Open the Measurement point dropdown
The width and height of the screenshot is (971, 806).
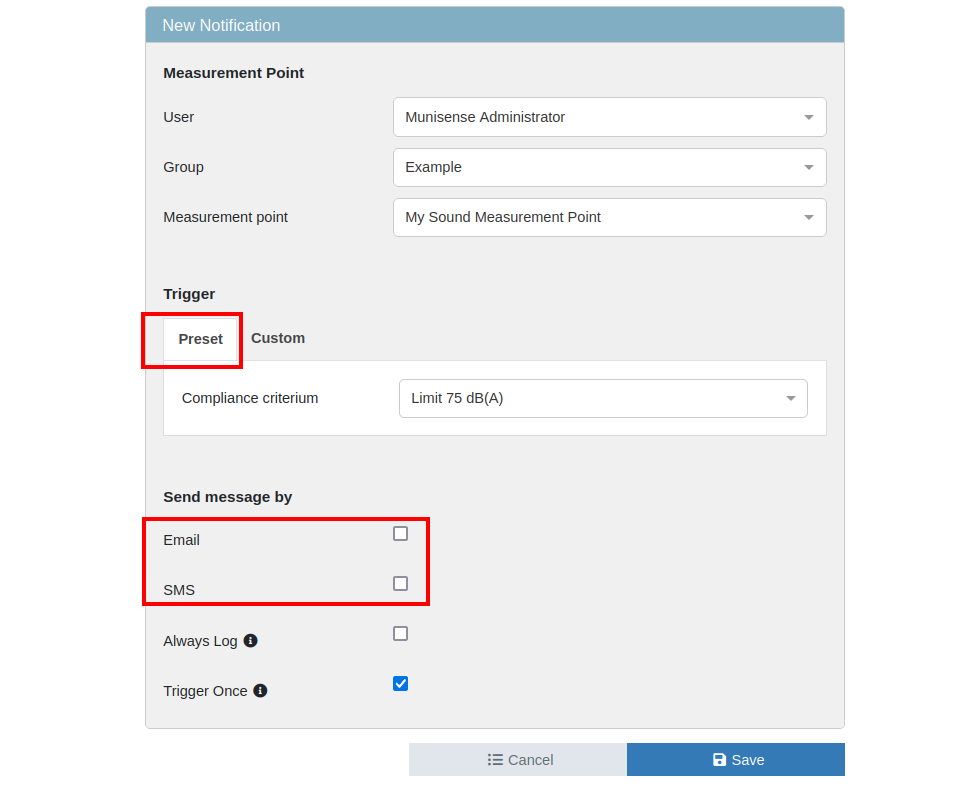[609, 217]
